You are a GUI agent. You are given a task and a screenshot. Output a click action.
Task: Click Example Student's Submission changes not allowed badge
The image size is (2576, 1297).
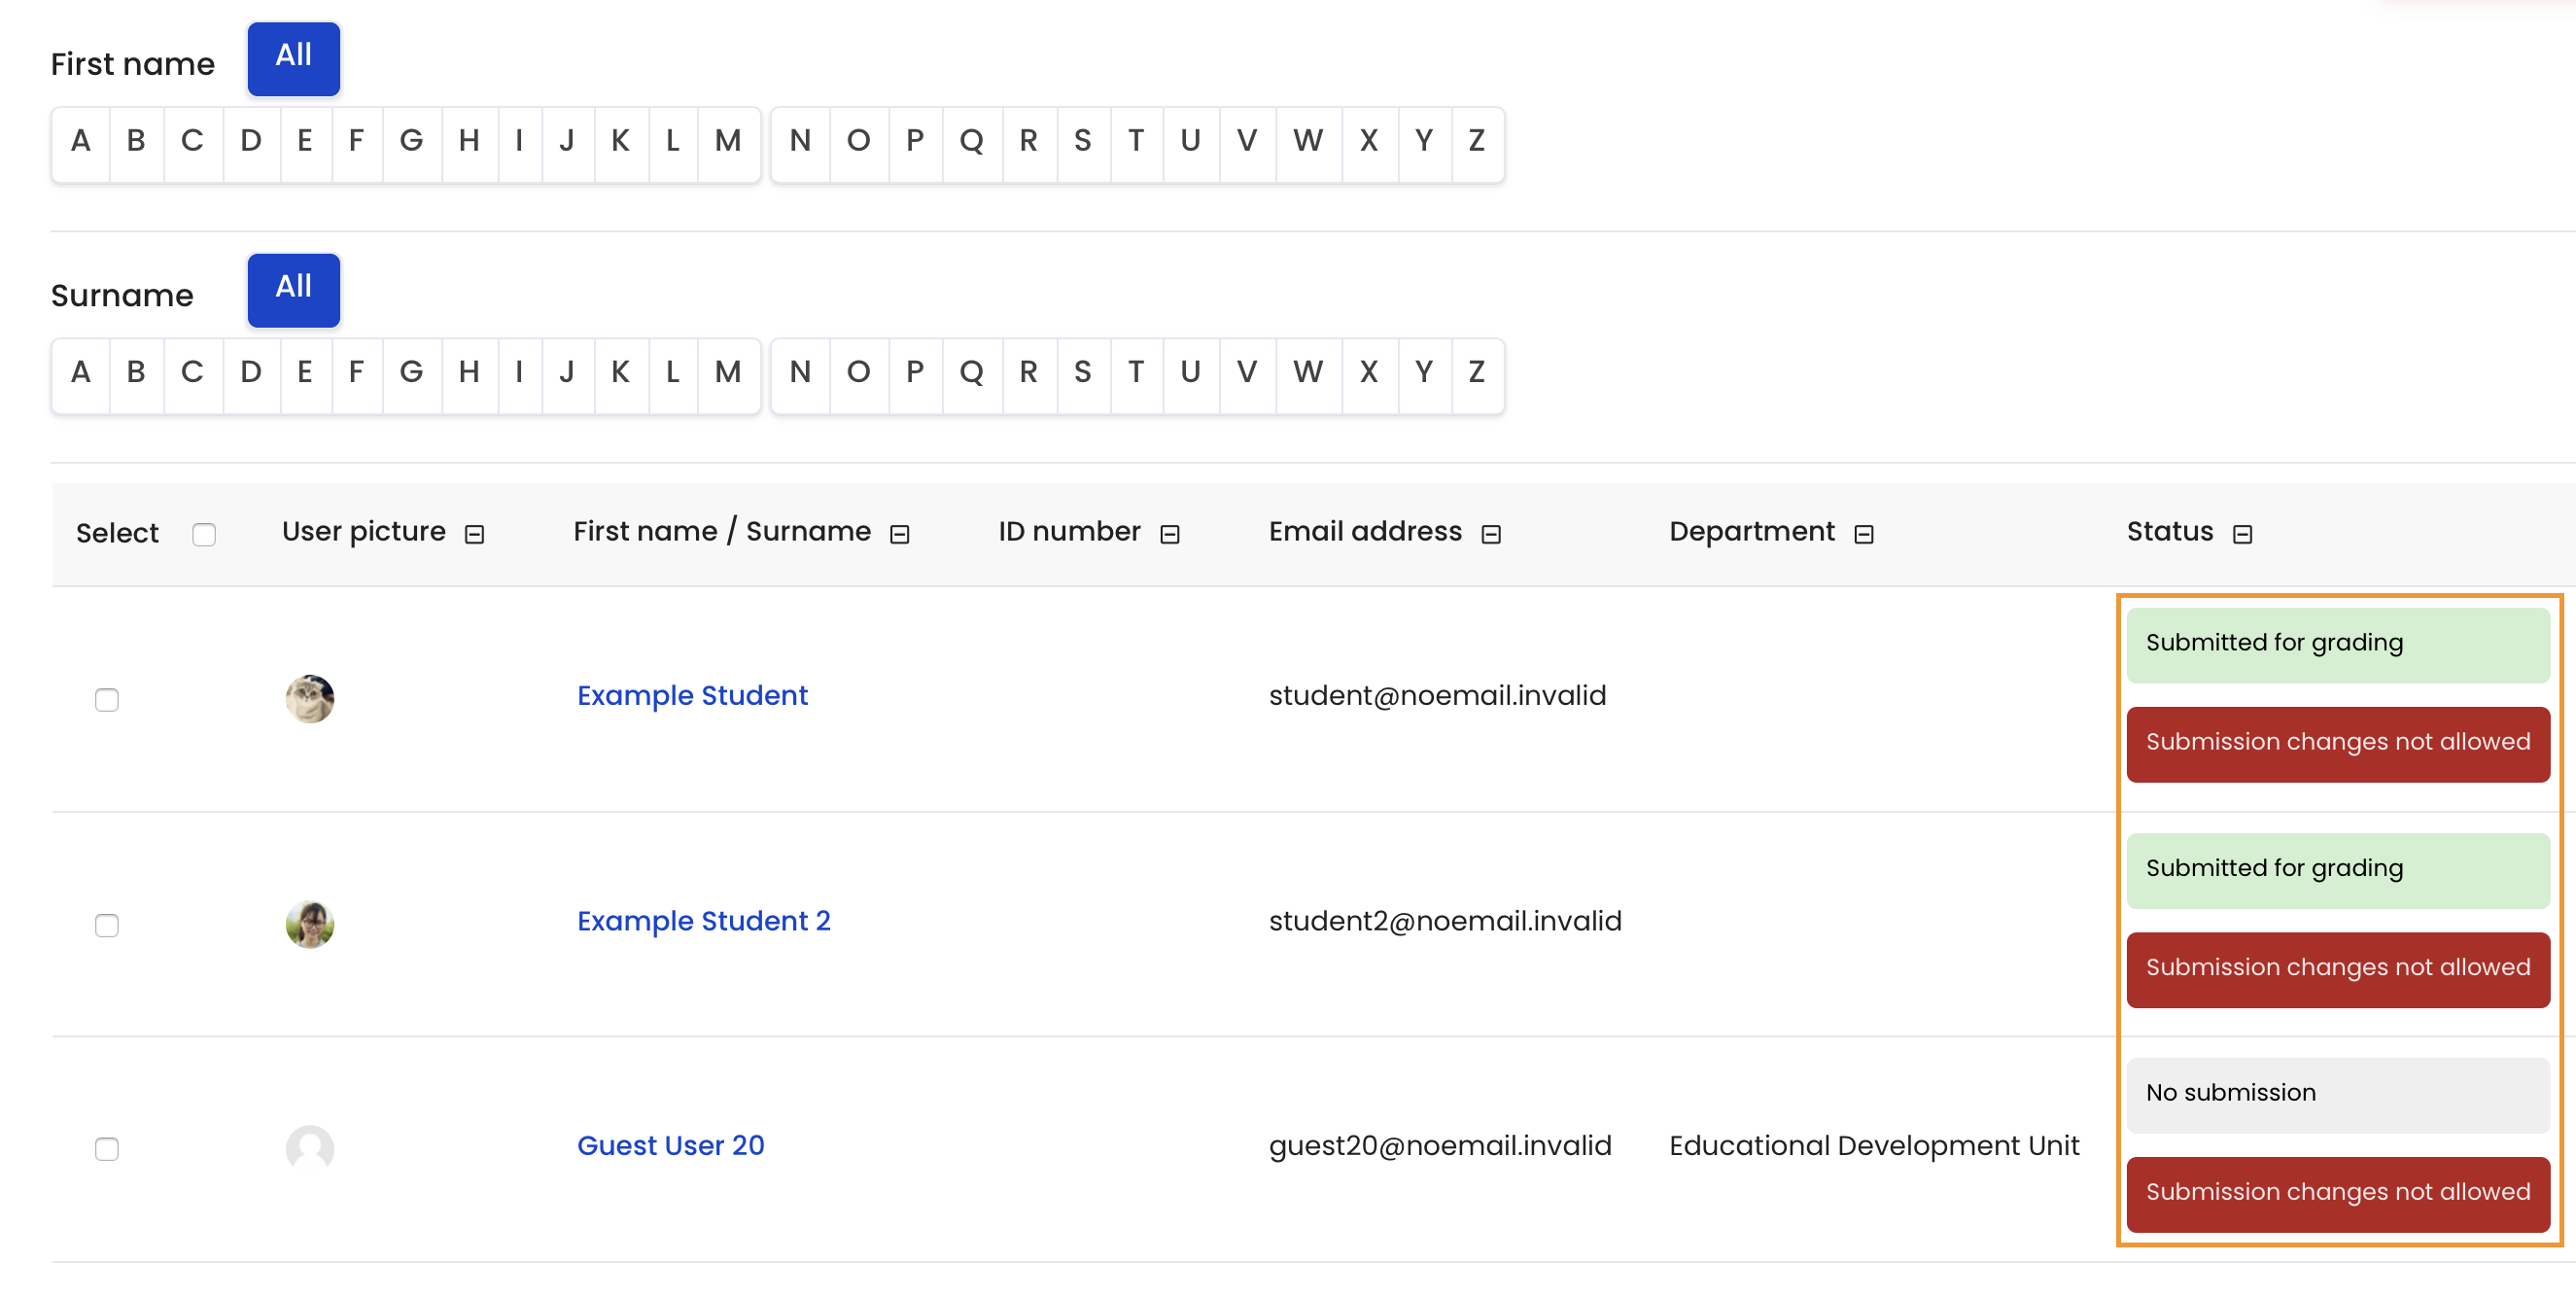pos(2338,745)
